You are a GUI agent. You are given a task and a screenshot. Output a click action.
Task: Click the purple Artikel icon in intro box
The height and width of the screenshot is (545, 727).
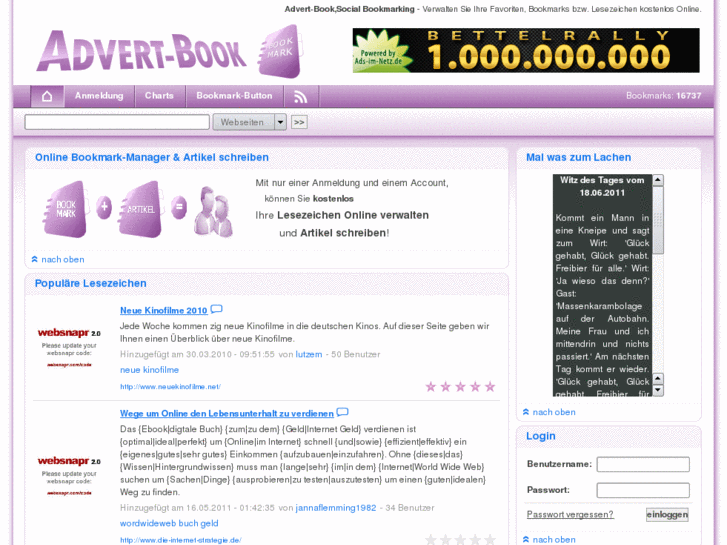point(141,209)
